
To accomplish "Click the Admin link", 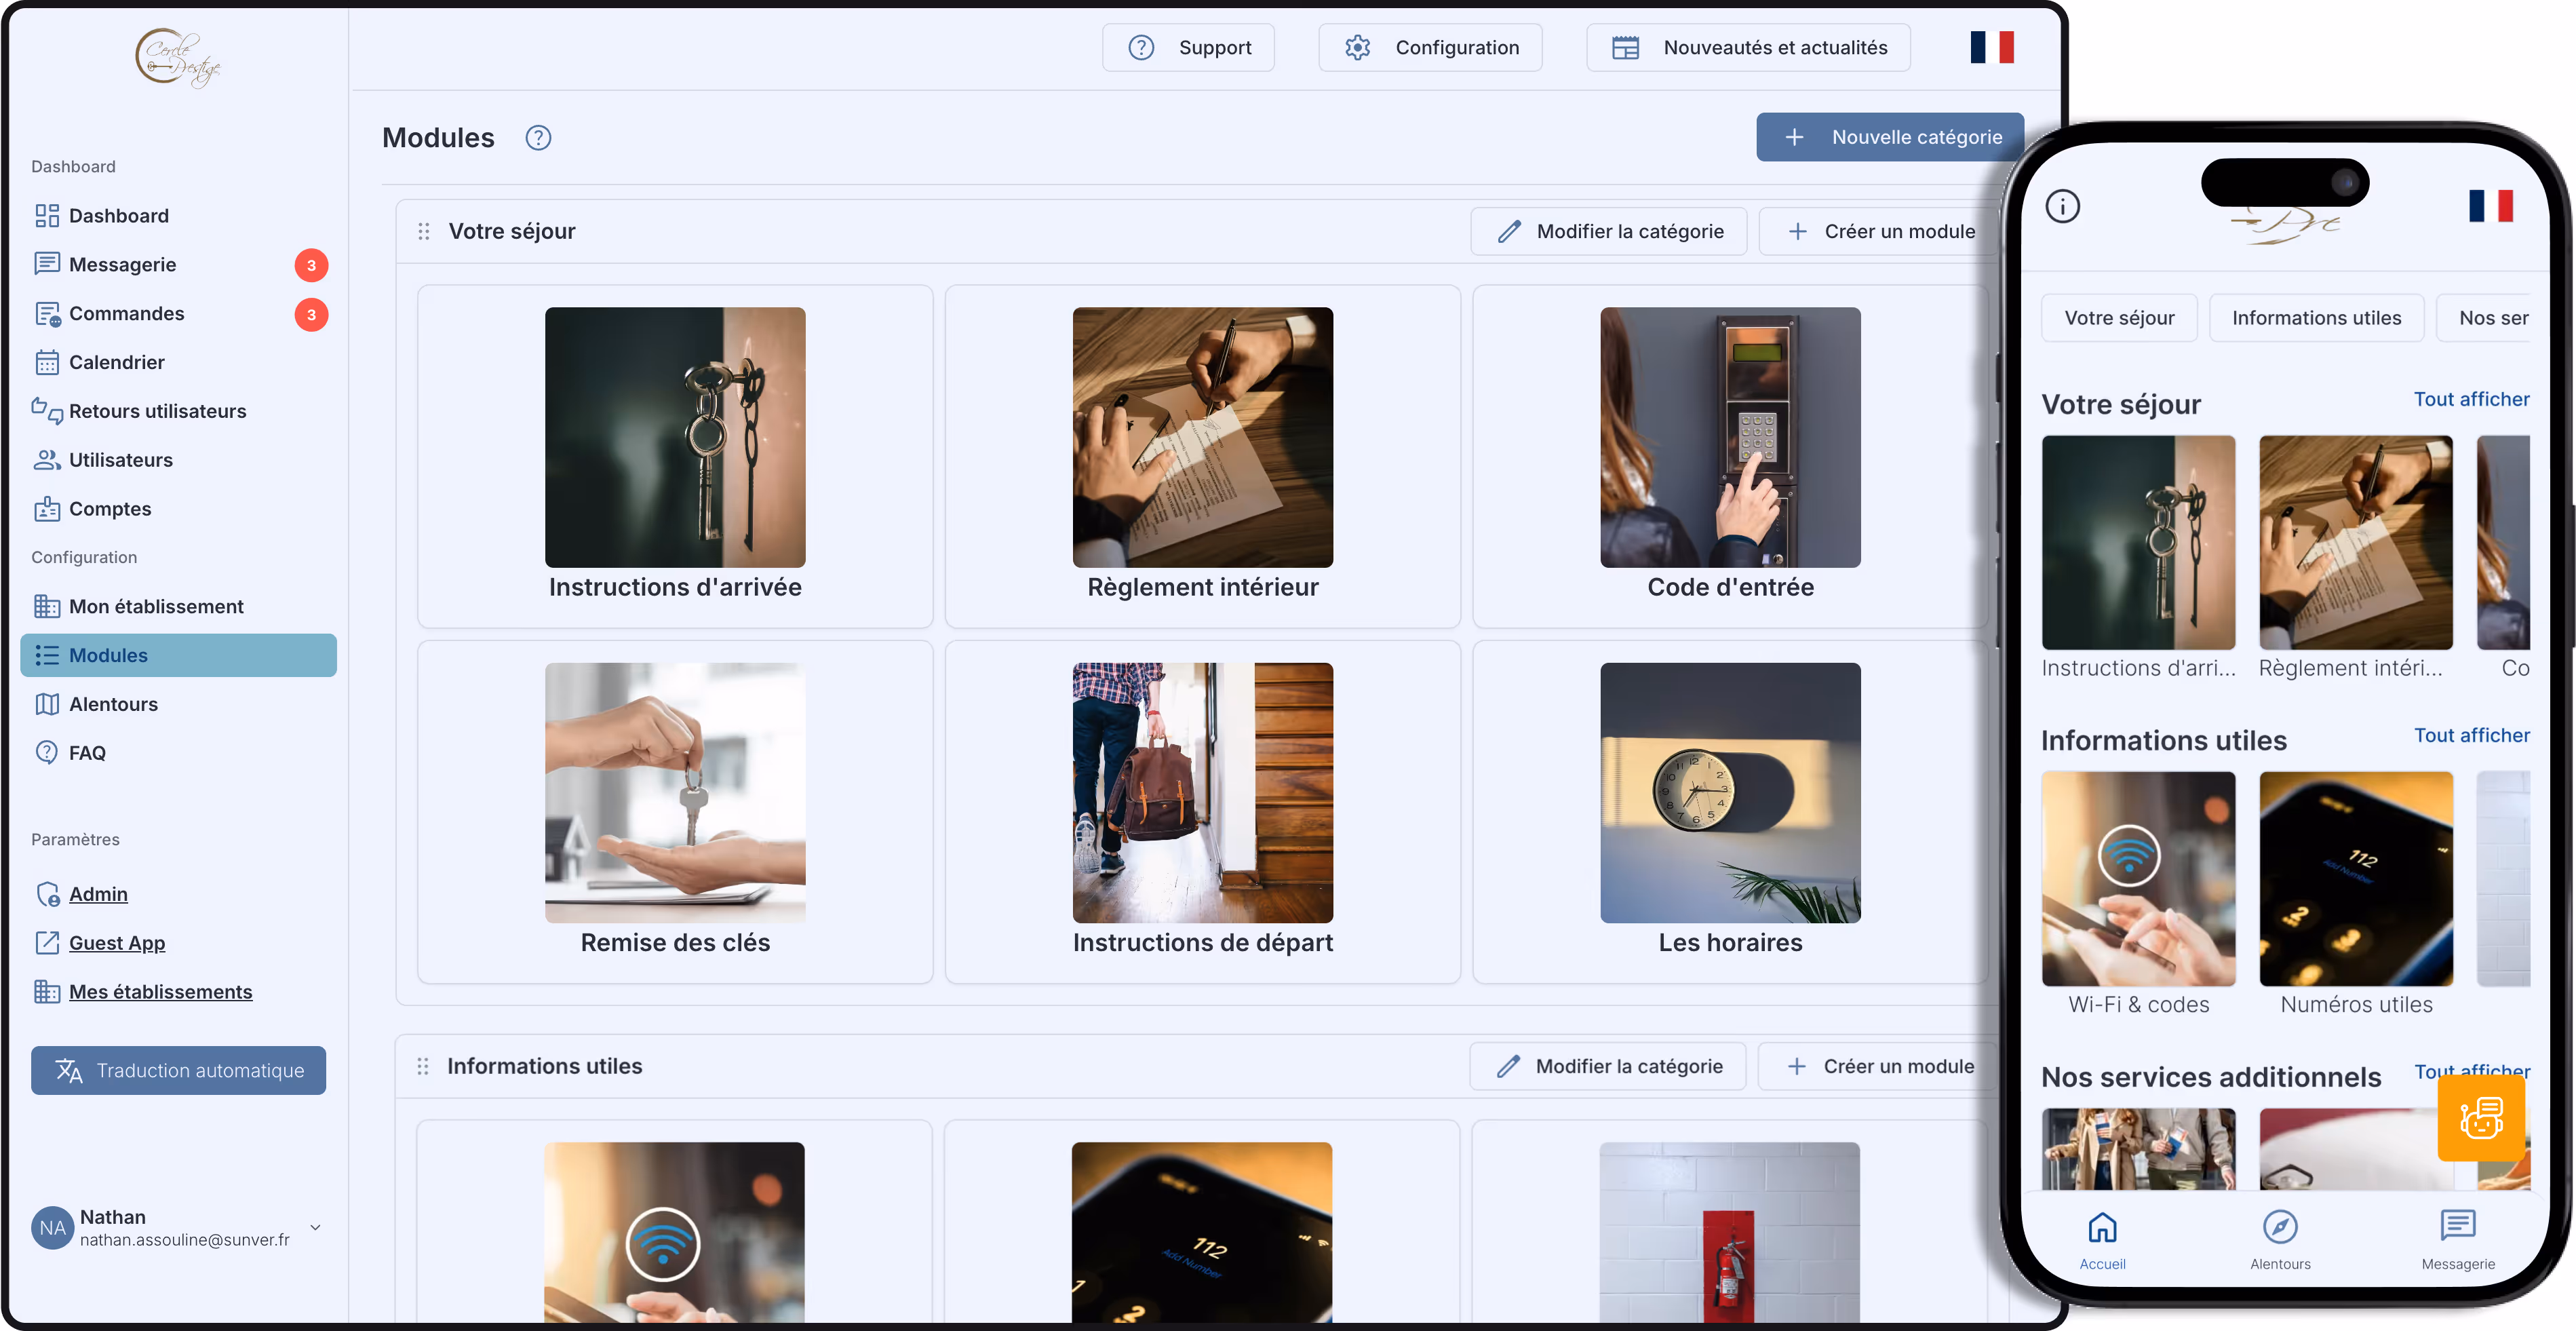I will (98, 894).
